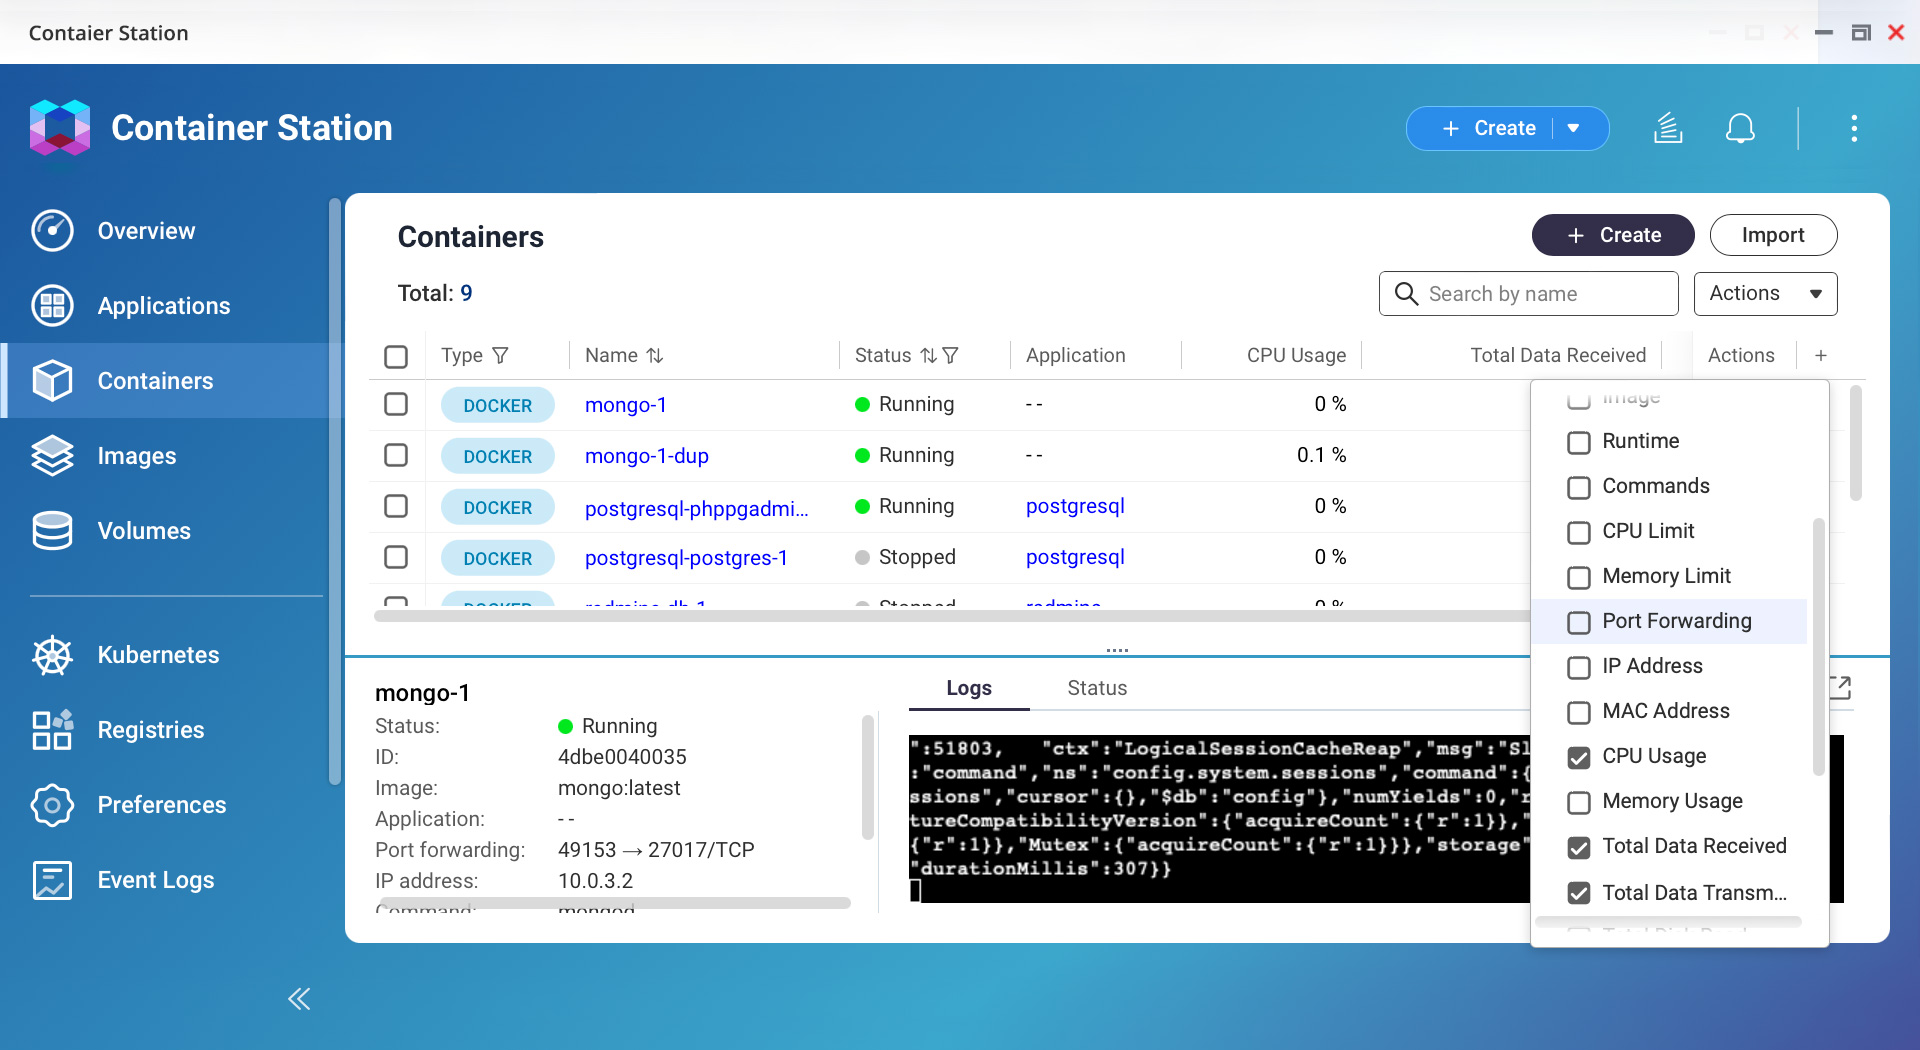The width and height of the screenshot is (1920, 1050).
Task: Click the plus add-column icon
Action: click(1820, 355)
